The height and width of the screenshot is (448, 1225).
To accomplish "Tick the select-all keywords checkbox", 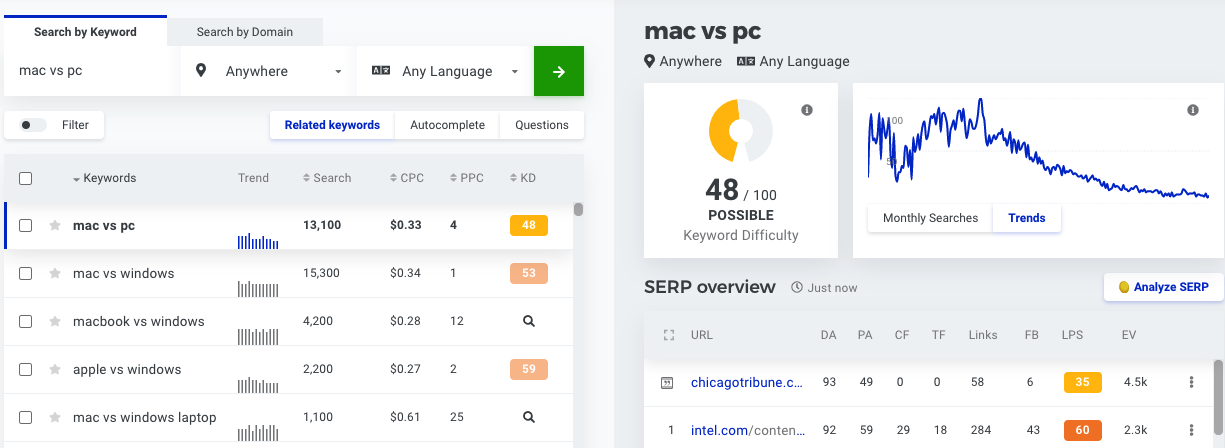I will pyautogui.click(x=26, y=178).
